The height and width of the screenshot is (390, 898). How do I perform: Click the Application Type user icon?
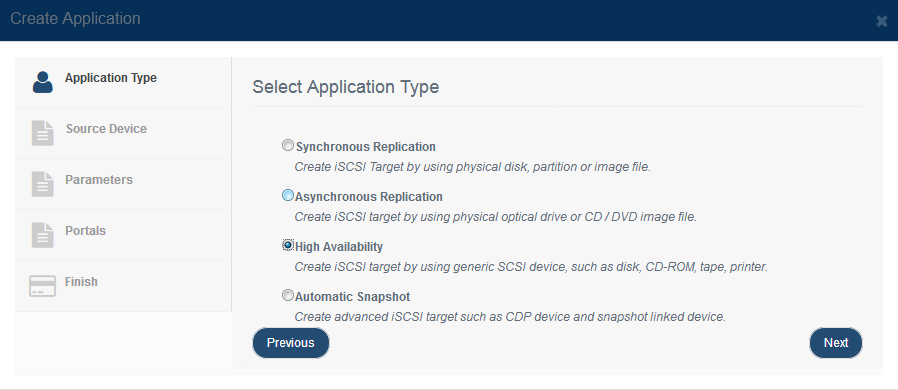[43, 82]
